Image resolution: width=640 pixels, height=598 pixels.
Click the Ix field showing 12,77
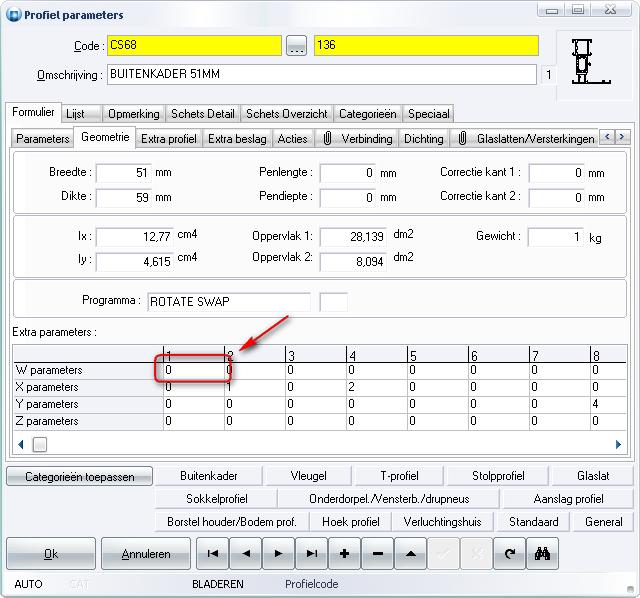[135, 237]
